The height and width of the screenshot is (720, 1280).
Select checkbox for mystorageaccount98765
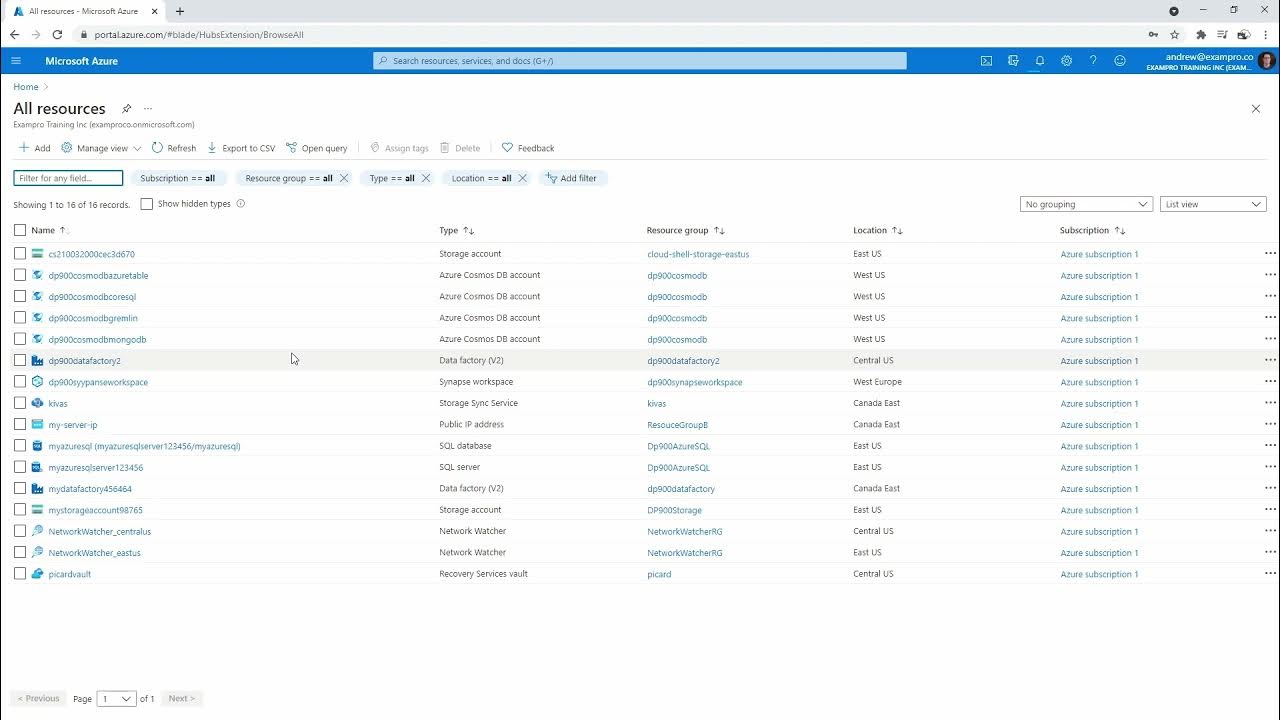pos(20,510)
